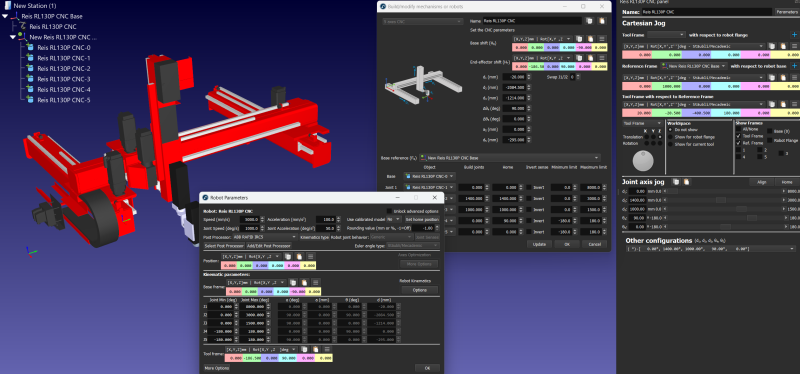
Task: Uncheck Tool Frame in Show Frames
Action: point(739,136)
